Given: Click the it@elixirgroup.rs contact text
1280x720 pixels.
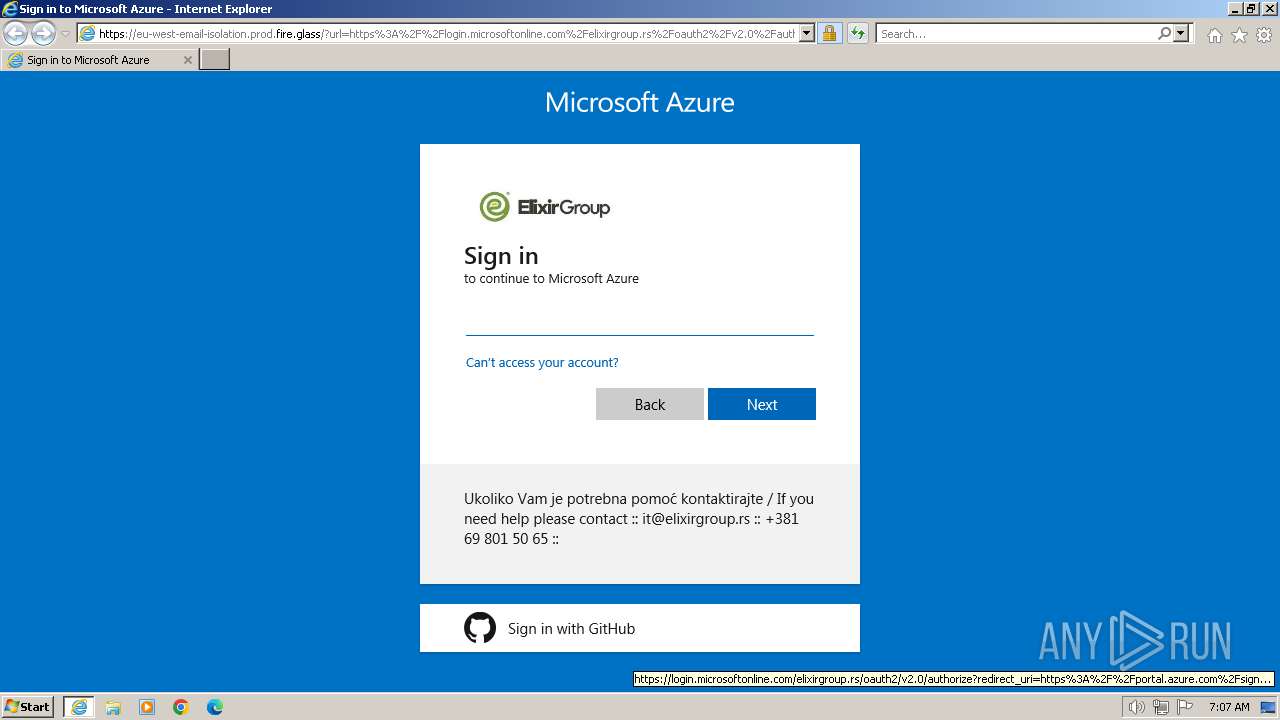Looking at the screenshot, I should coord(696,518).
